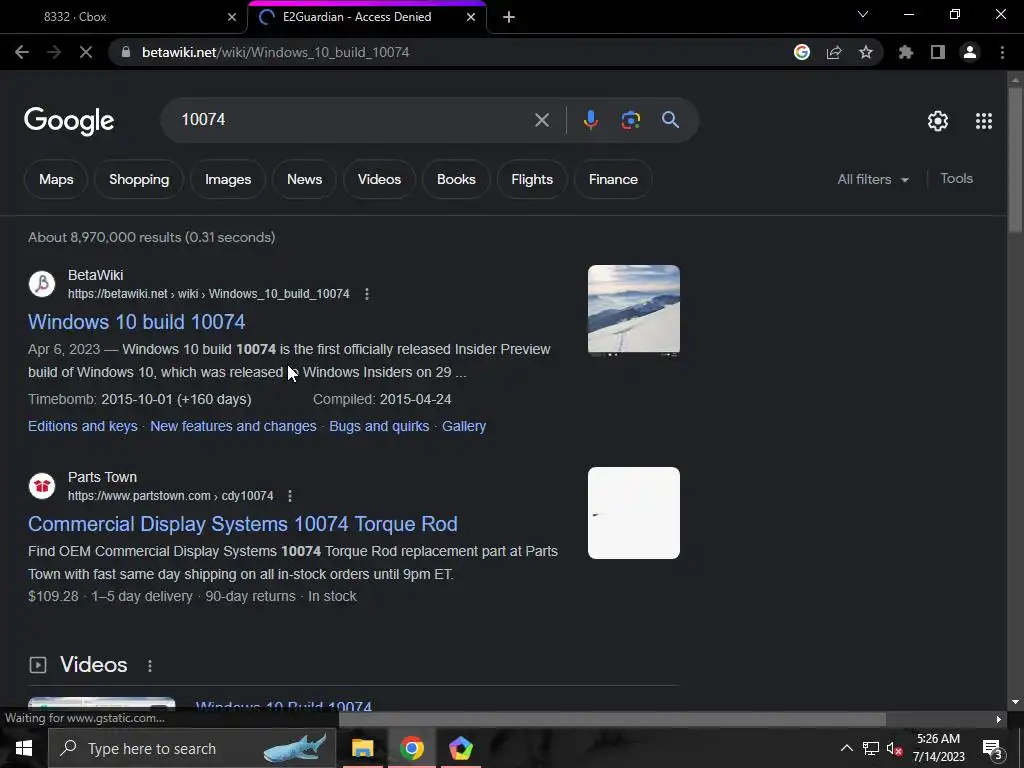
Task: Search by image with Lens icon
Action: coord(630,120)
